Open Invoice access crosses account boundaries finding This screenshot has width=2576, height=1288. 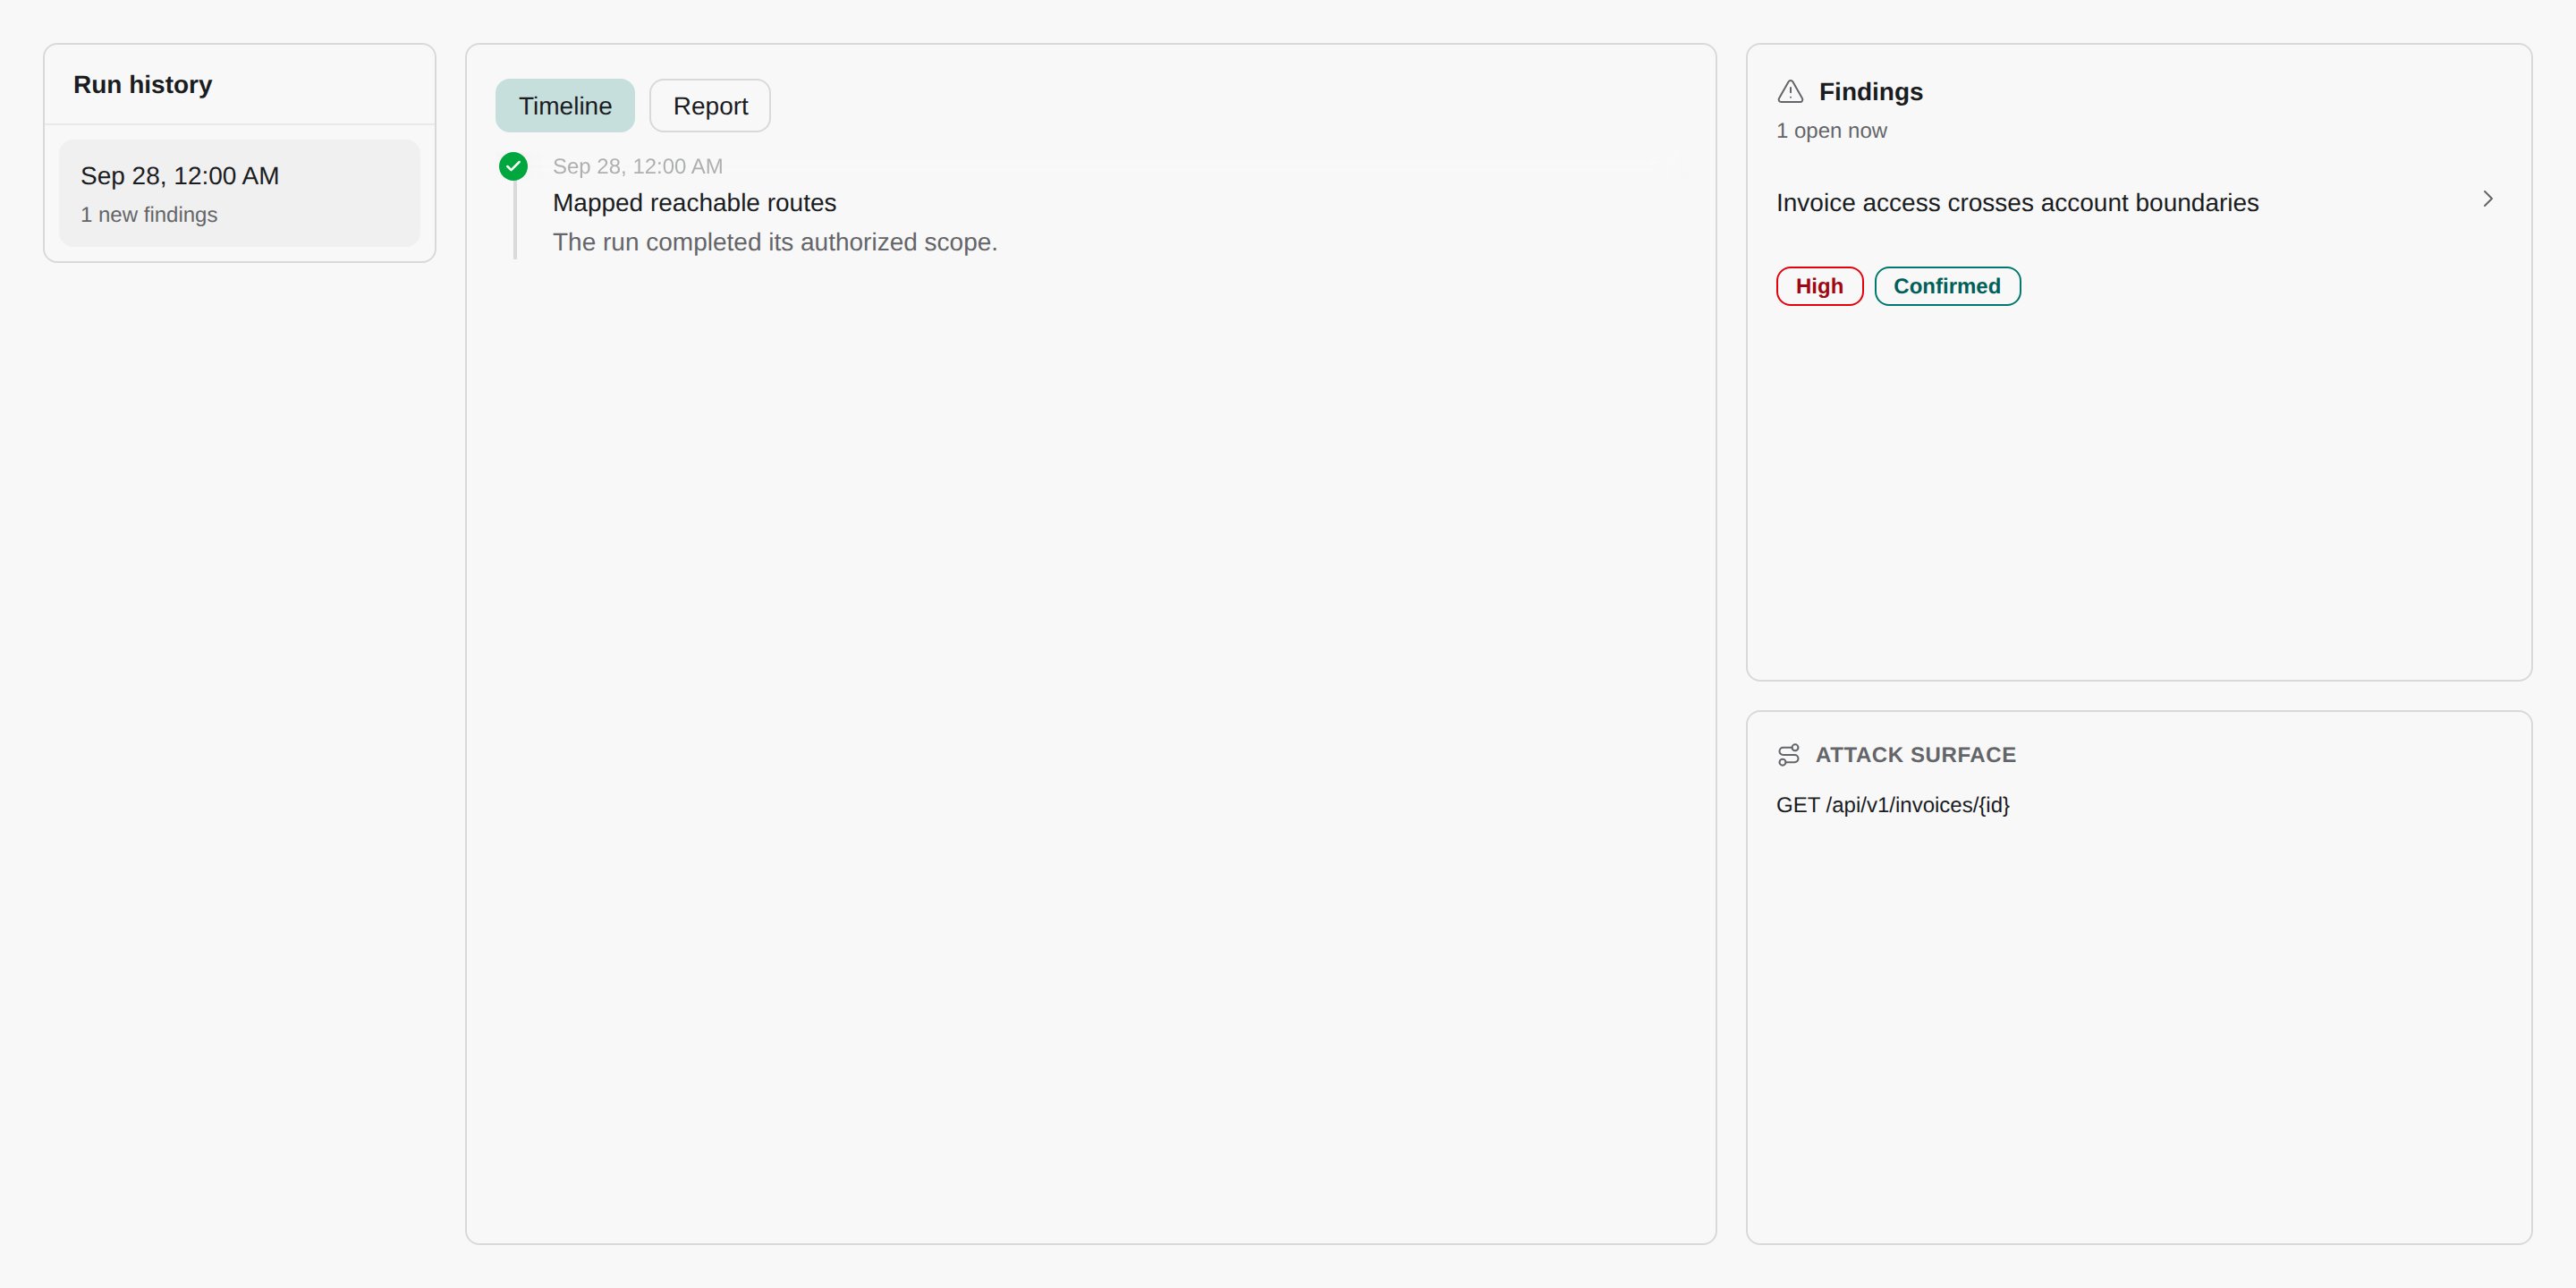pyautogui.click(x=2017, y=203)
